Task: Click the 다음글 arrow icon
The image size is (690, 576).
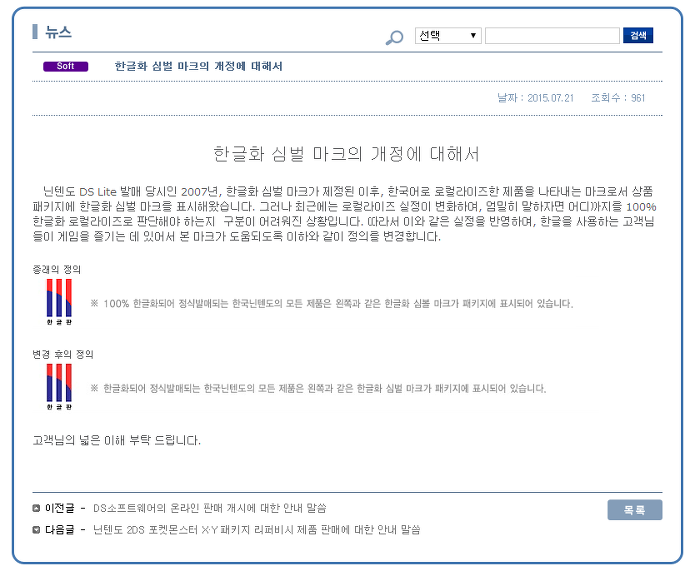Action: [x=36, y=529]
